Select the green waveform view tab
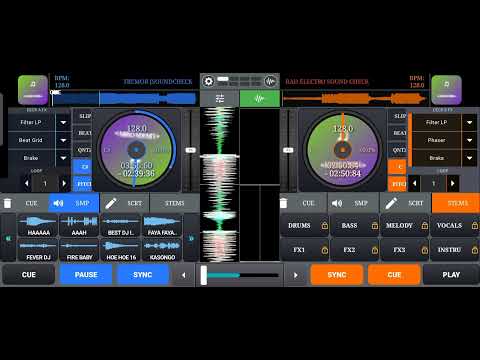480x360 pixels. [260, 99]
